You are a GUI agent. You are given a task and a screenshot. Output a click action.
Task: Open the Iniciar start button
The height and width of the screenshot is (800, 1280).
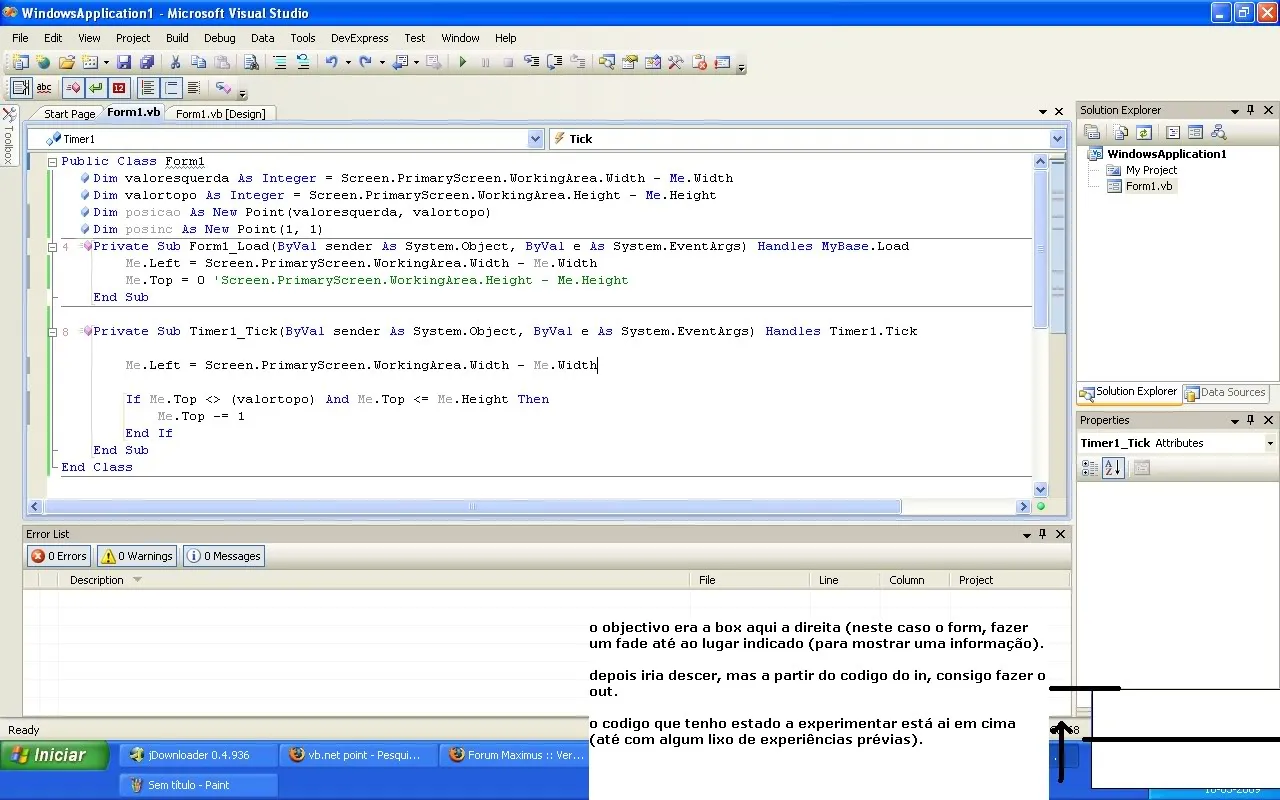(x=55, y=755)
